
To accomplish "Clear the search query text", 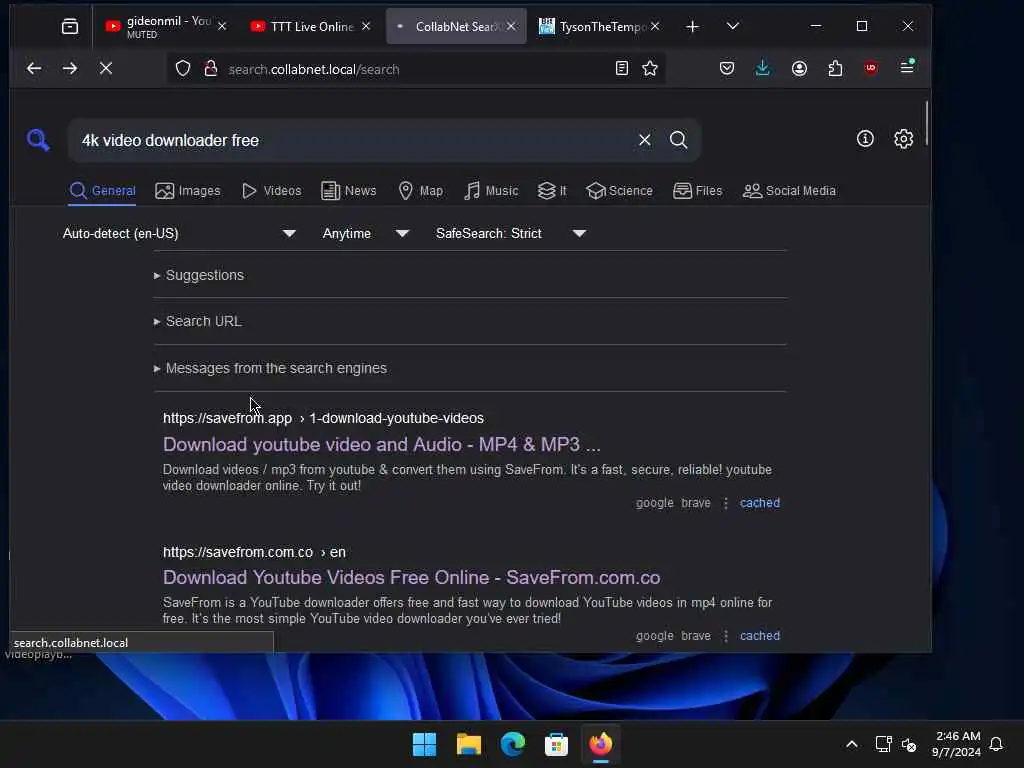I will click(x=645, y=140).
